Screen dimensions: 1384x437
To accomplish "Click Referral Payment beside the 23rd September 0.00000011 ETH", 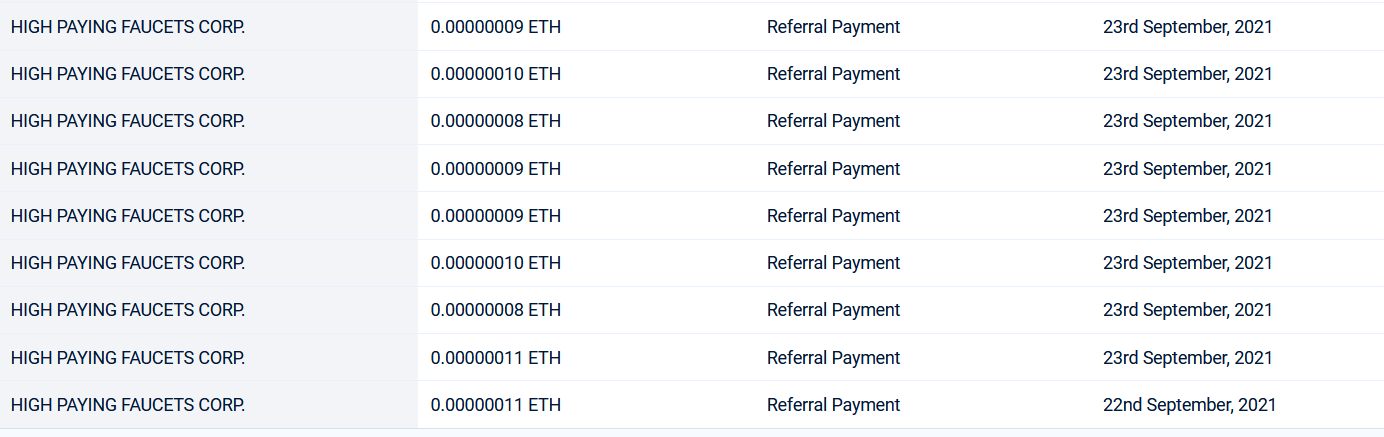I will pyautogui.click(x=834, y=358).
